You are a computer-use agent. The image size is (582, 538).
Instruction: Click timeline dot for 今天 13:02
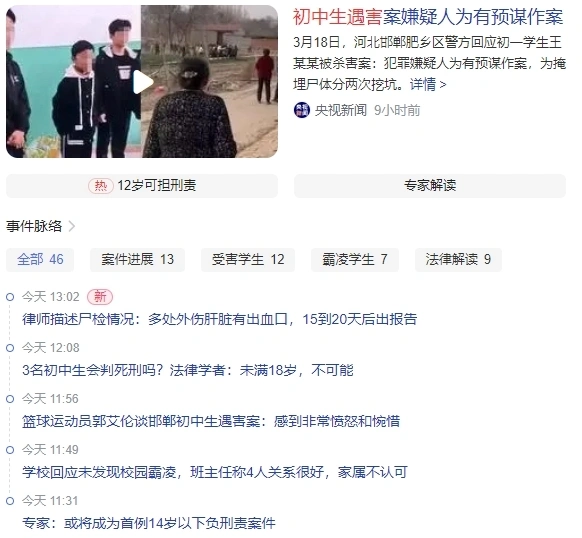(10, 297)
